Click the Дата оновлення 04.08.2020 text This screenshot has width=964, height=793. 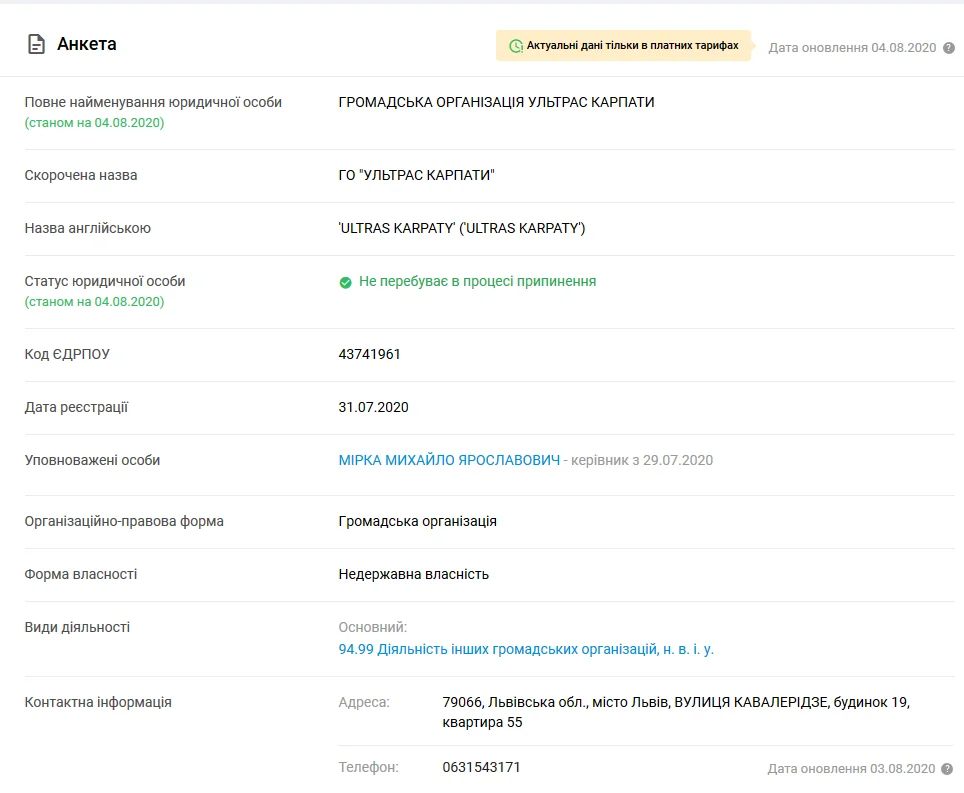tap(851, 47)
